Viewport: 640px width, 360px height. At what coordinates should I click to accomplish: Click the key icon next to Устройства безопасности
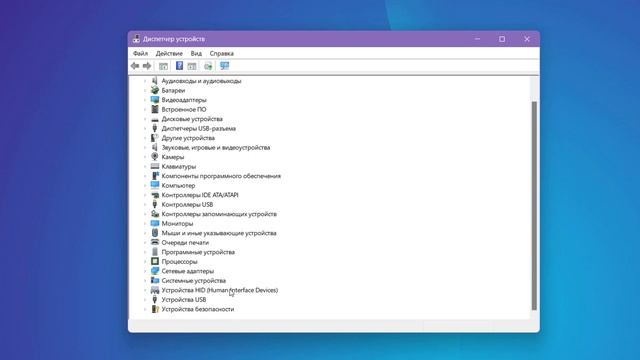pos(155,309)
